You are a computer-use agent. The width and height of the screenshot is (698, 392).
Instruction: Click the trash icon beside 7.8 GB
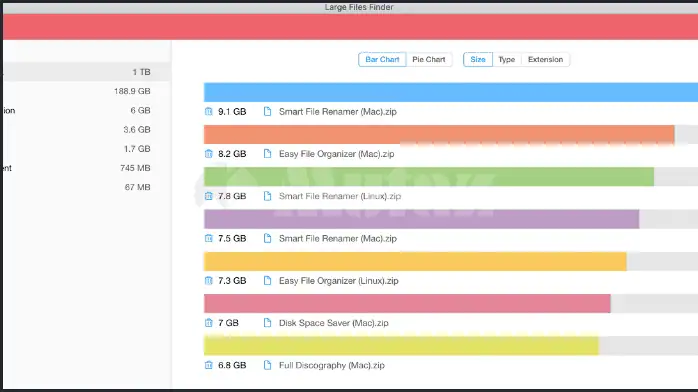208,196
